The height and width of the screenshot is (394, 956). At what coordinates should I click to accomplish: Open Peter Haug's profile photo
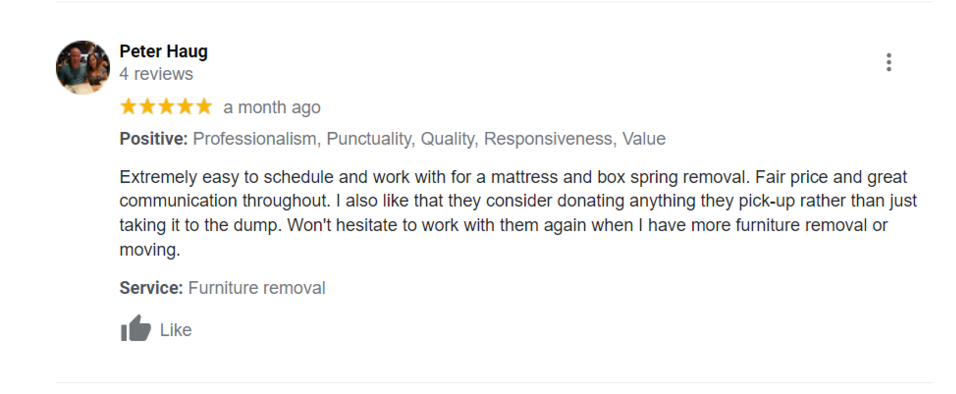pyautogui.click(x=83, y=67)
